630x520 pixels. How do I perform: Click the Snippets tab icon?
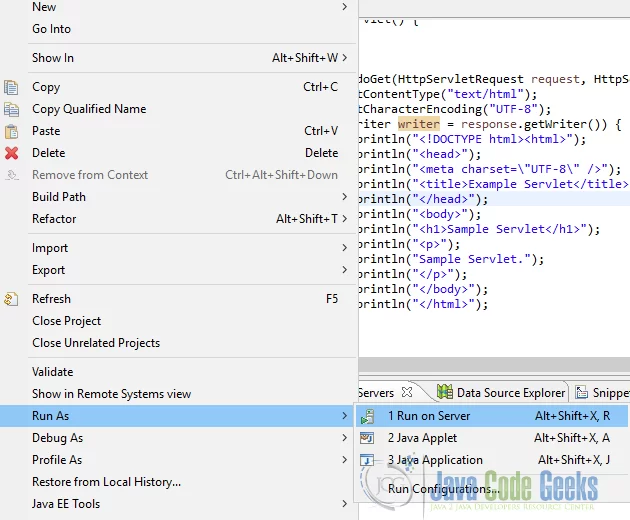click(x=581, y=393)
